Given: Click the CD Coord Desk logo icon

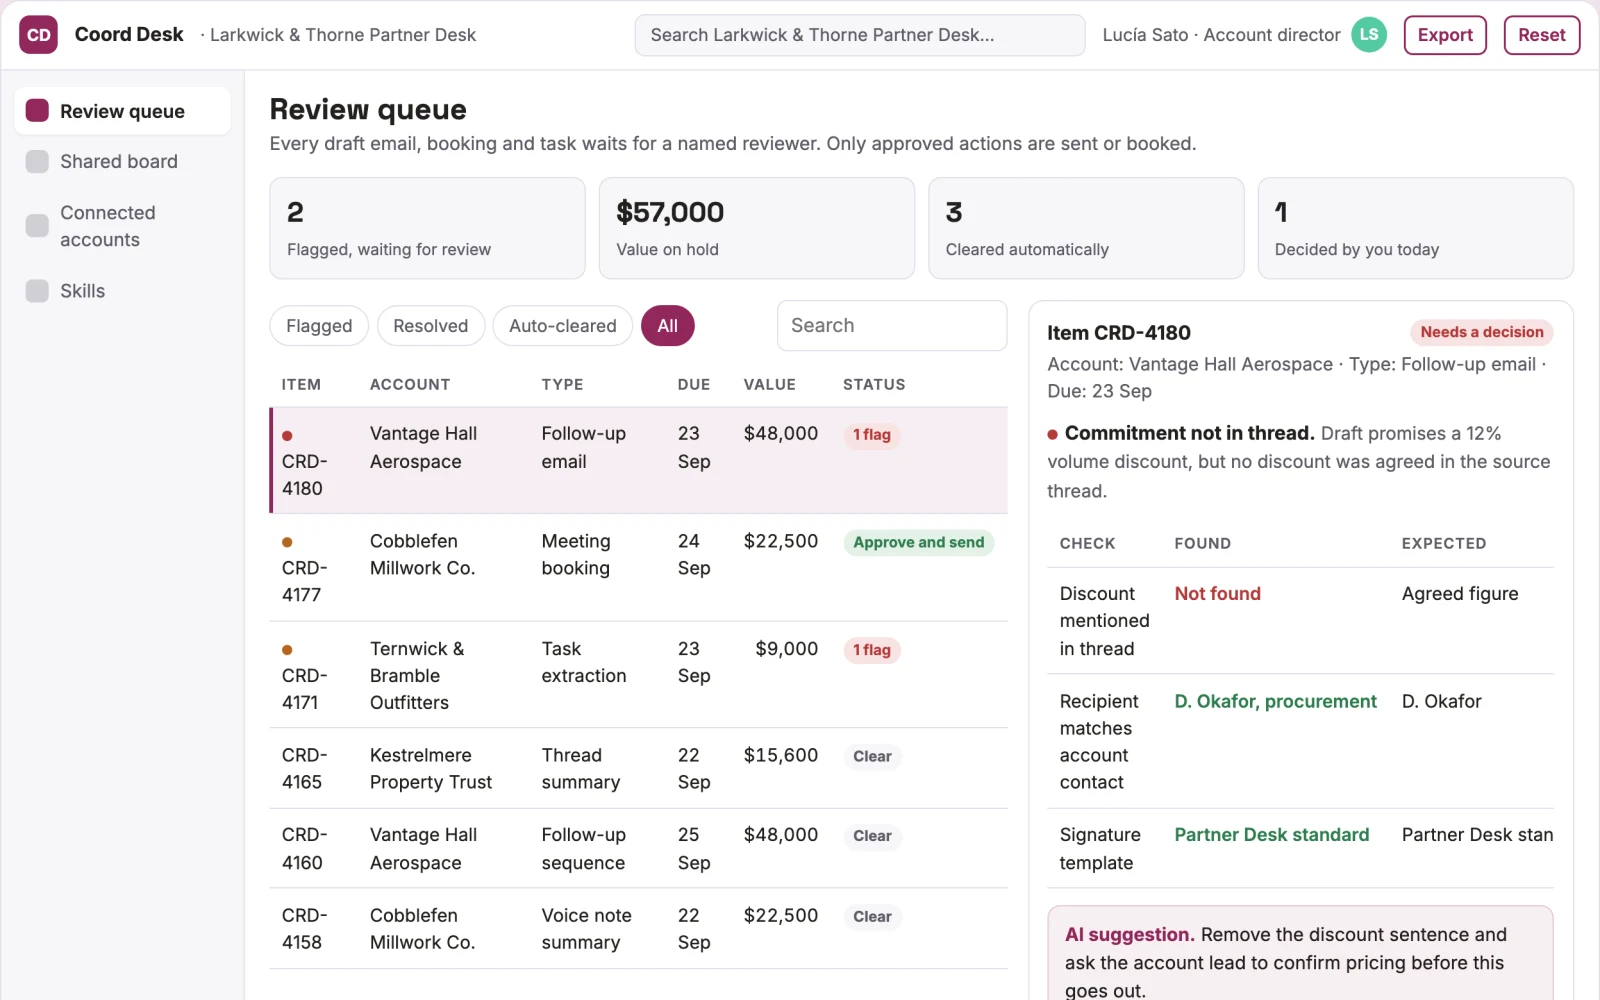Looking at the screenshot, I should 38,35.
